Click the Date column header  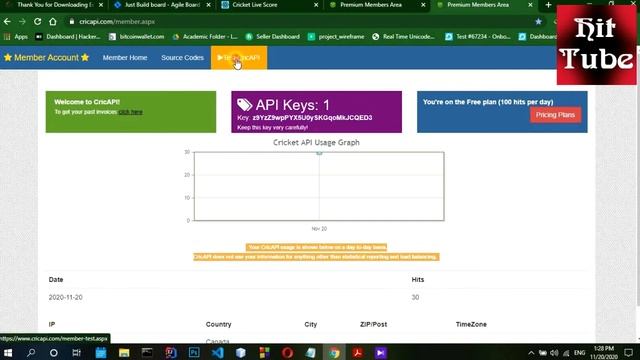(56, 280)
